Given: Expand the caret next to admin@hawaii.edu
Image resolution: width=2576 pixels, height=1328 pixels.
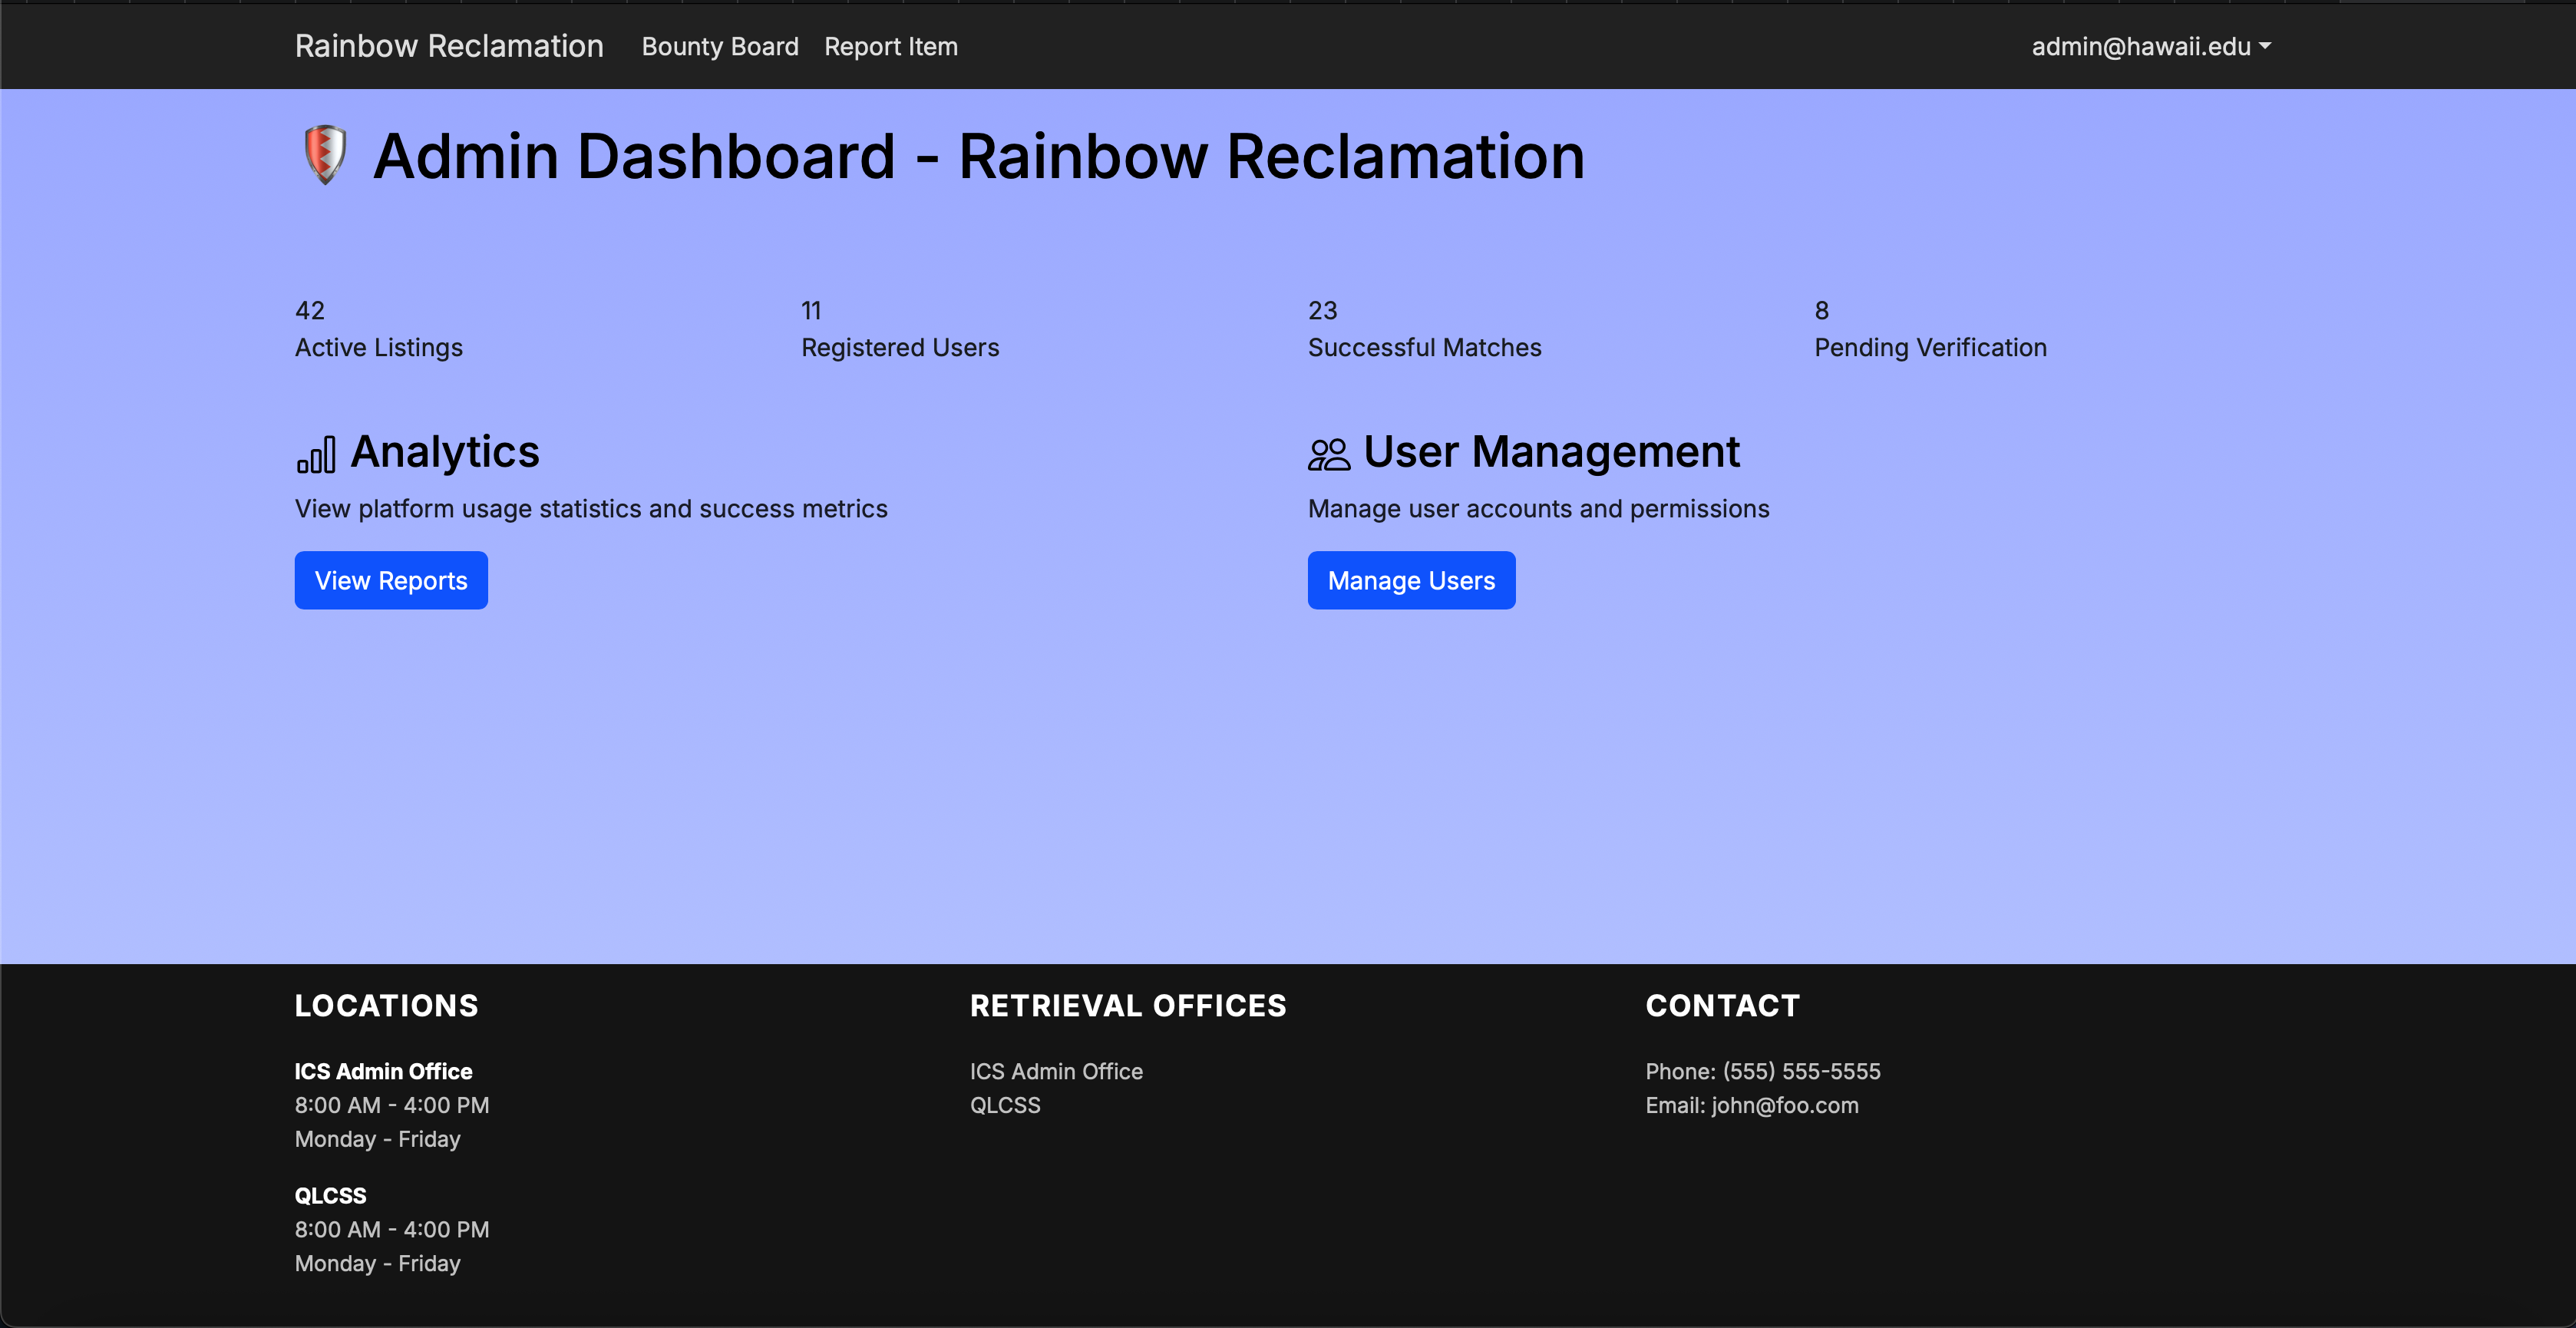Looking at the screenshot, I should pyautogui.click(x=2265, y=48).
